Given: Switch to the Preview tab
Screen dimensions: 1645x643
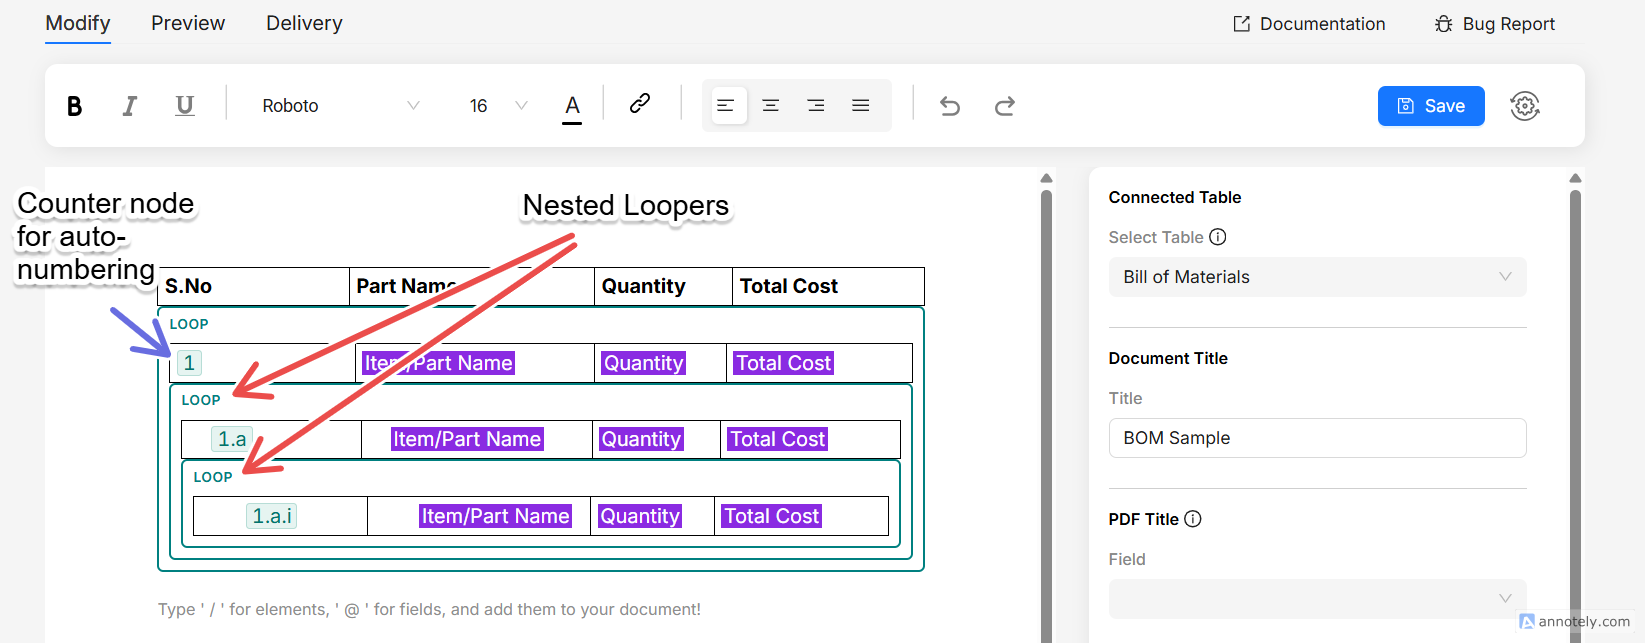Looking at the screenshot, I should (188, 23).
